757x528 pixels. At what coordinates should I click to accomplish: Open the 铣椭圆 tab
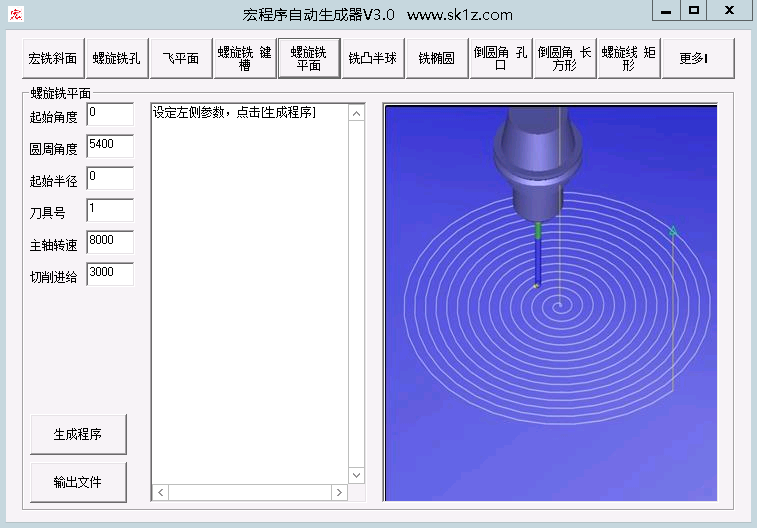(x=437, y=58)
